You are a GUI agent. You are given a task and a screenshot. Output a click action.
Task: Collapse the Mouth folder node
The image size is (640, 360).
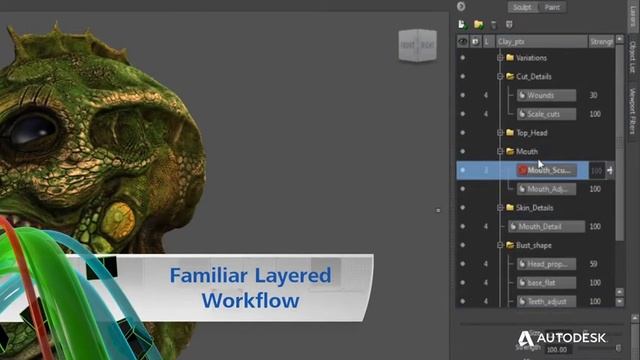pyautogui.click(x=500, y=151)
